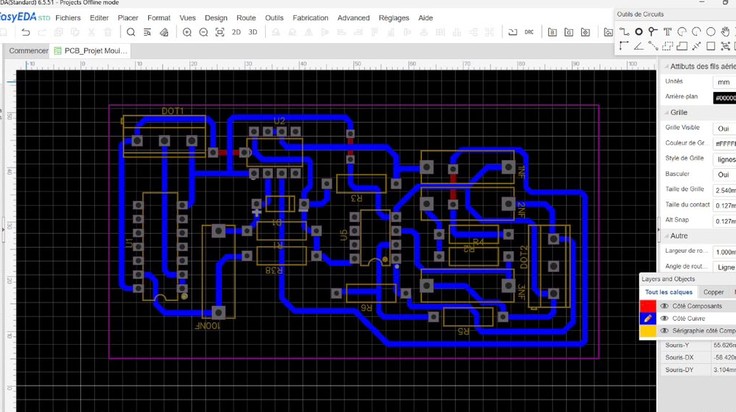Open the Placer menu

[x=128, y=18]
